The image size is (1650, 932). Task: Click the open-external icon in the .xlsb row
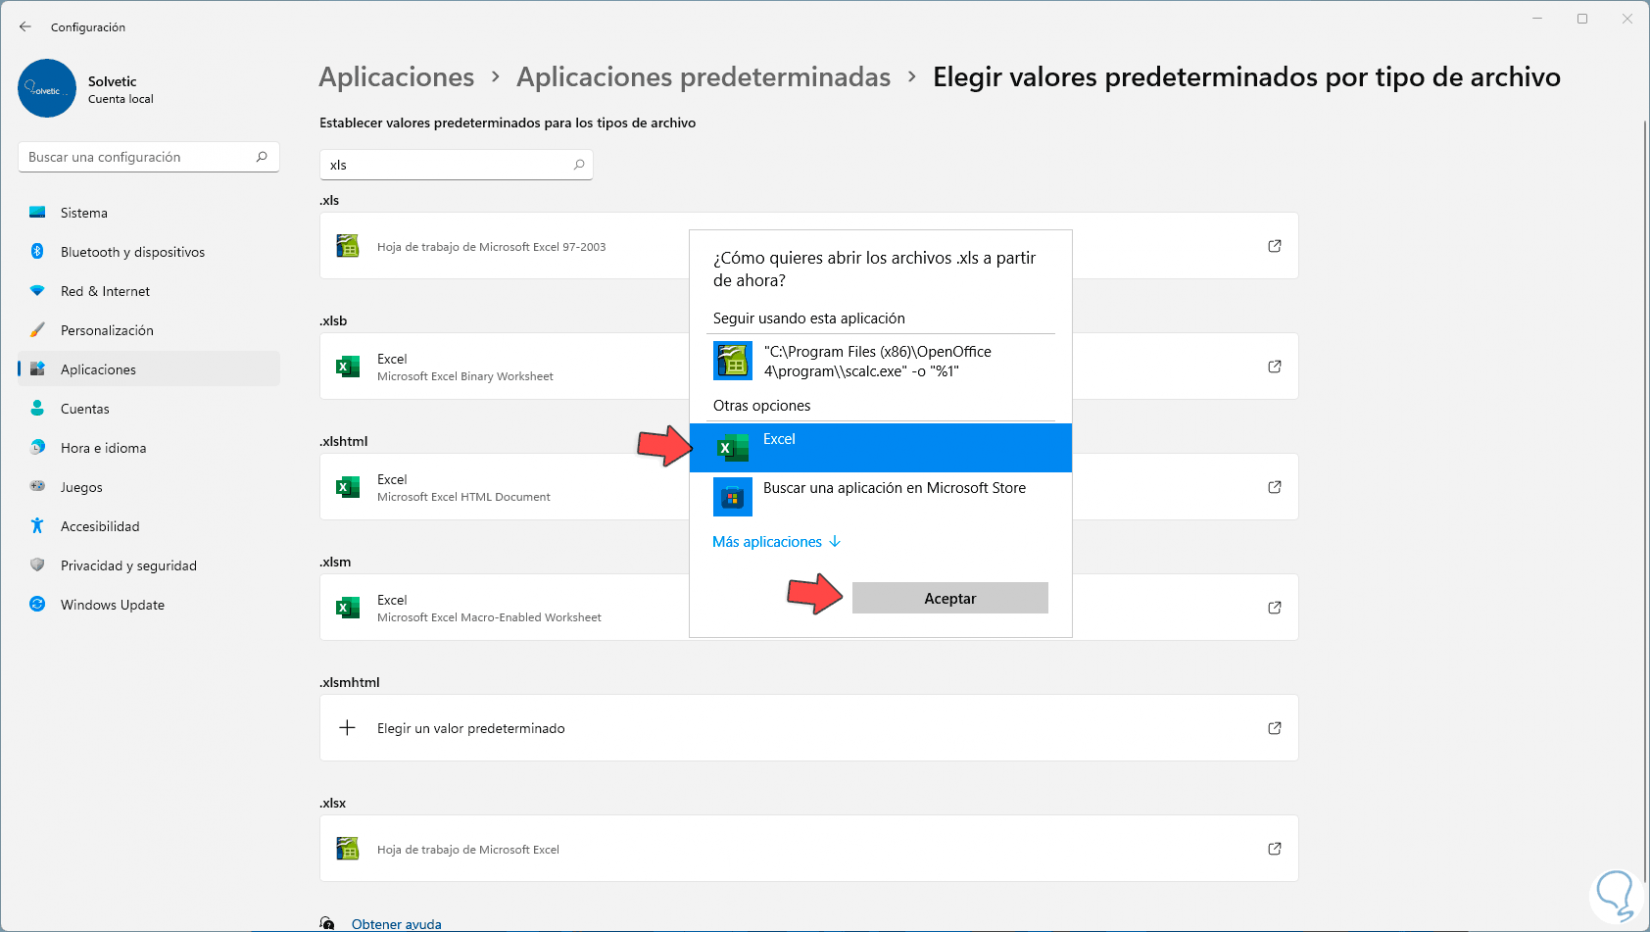pos(1274,367)
